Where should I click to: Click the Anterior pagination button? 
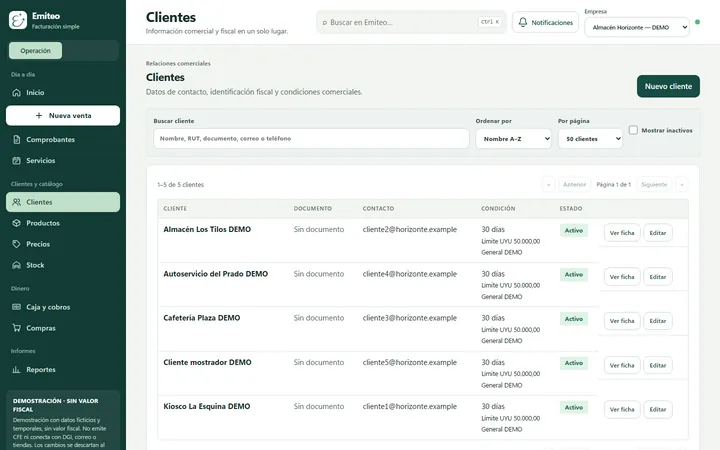tap(574, 185)
